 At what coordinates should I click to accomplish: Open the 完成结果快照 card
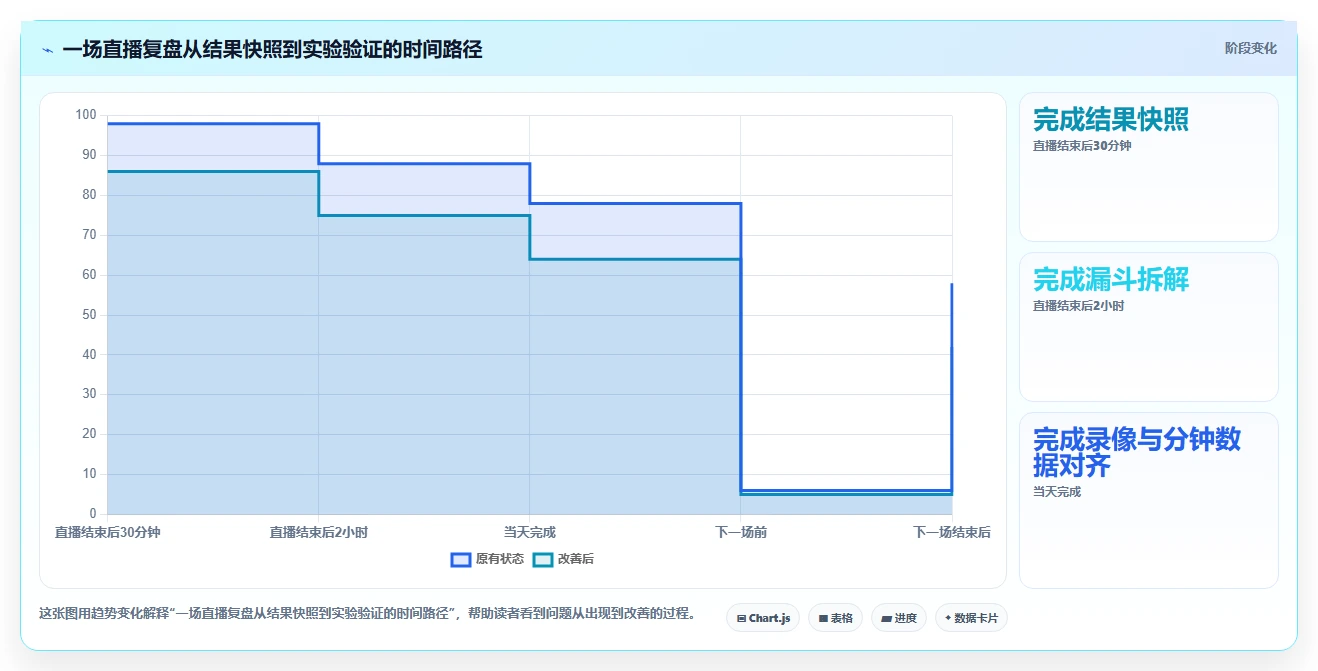(1148, 167)
